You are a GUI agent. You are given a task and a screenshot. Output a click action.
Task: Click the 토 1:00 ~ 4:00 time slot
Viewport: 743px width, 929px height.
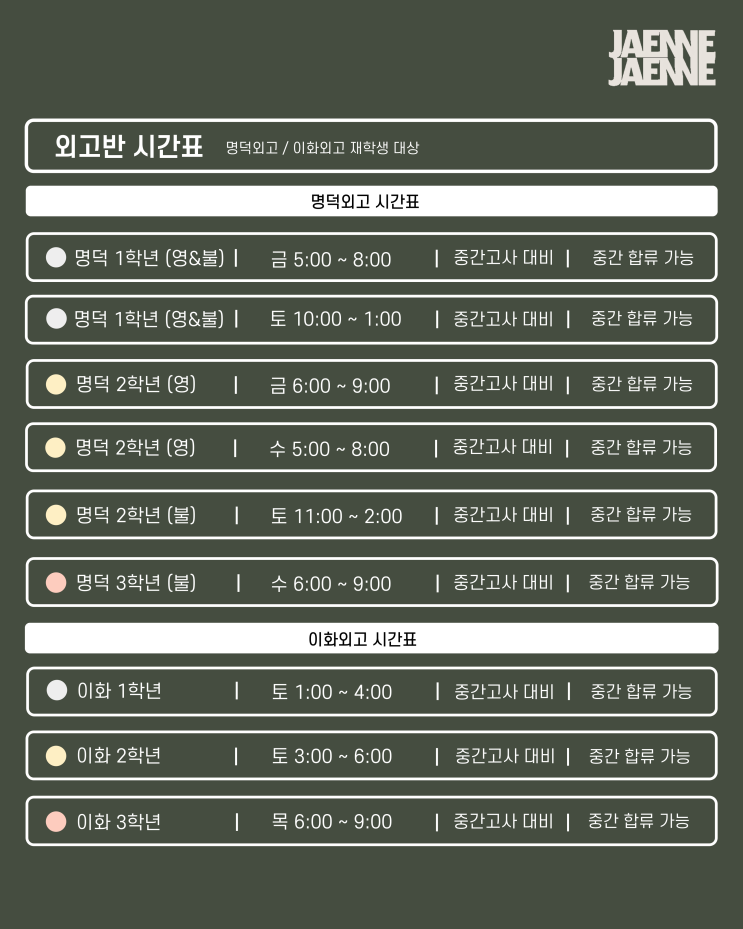click(x=332, y=691)
